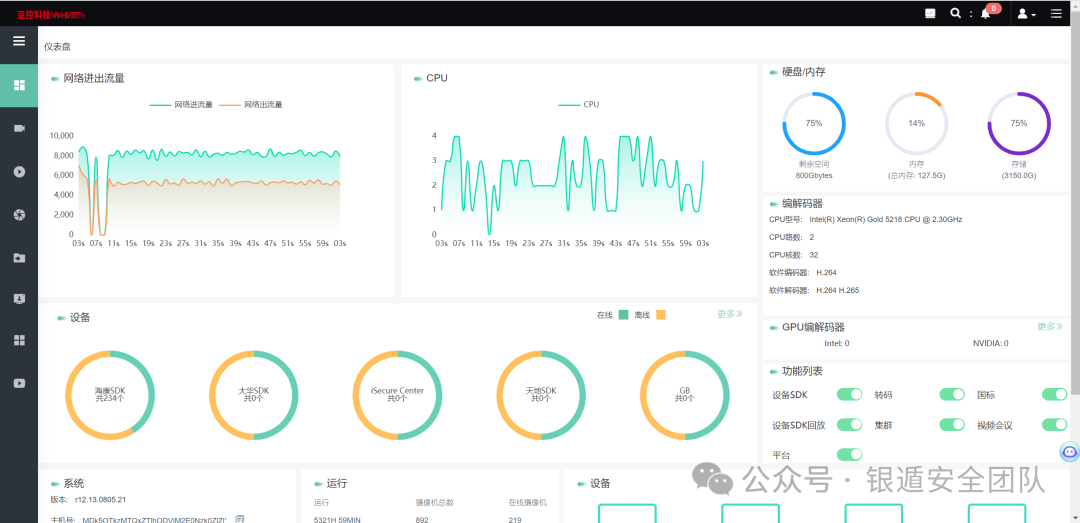Image resolution: width=1080 pixels, height=523 pixels.
Task: Click the Intel: 0 text
Action: click(837, 343)
